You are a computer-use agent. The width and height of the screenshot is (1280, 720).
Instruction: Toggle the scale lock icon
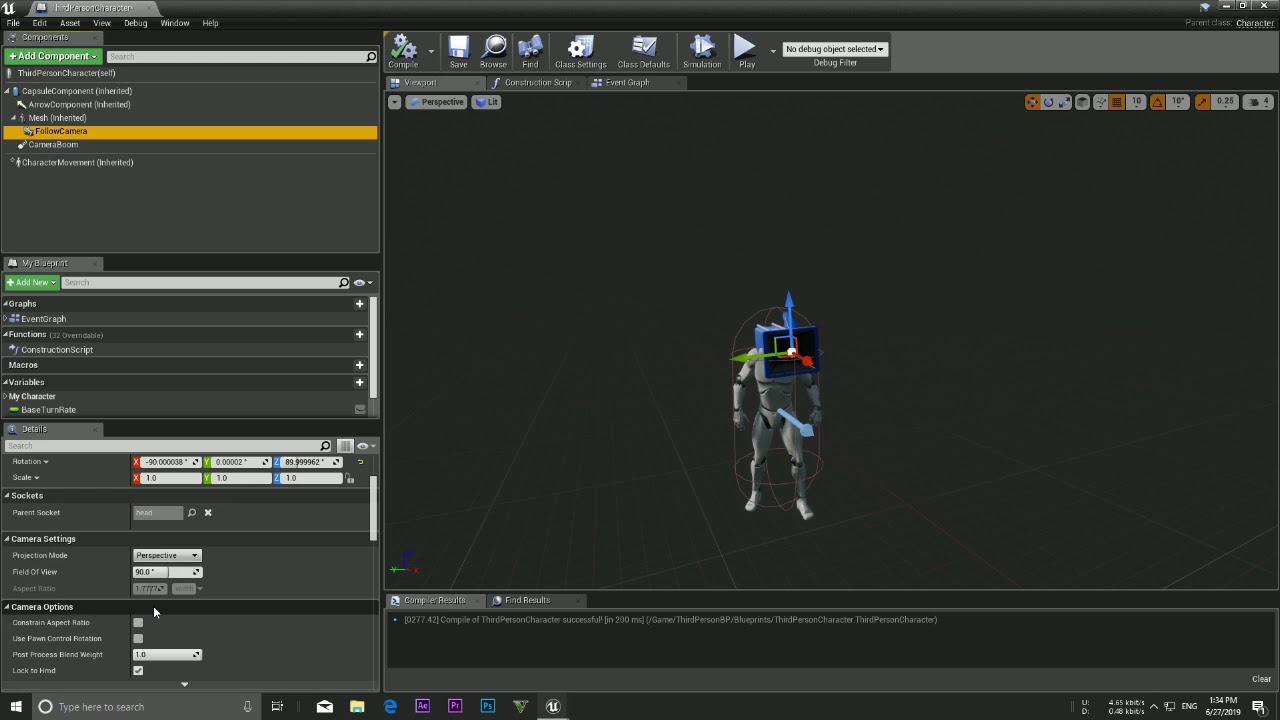[350, 479]
